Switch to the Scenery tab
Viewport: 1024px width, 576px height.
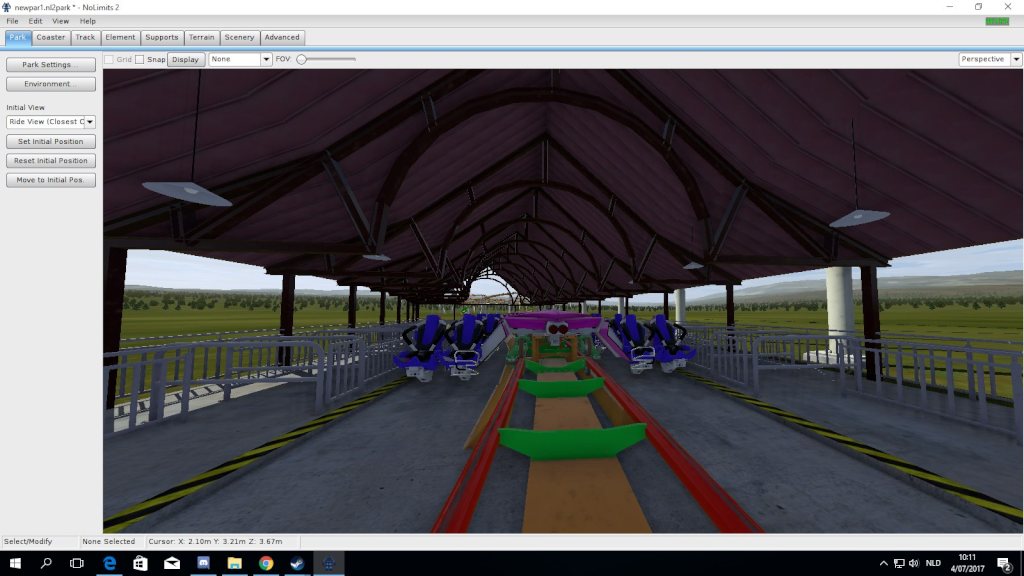240,38
